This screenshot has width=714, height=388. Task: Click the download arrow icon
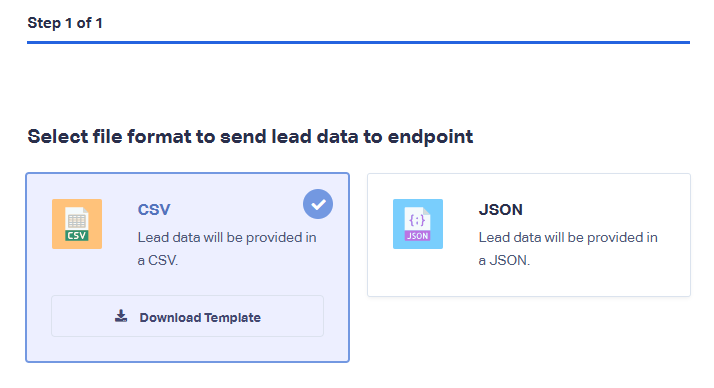[x=121, y=316]
